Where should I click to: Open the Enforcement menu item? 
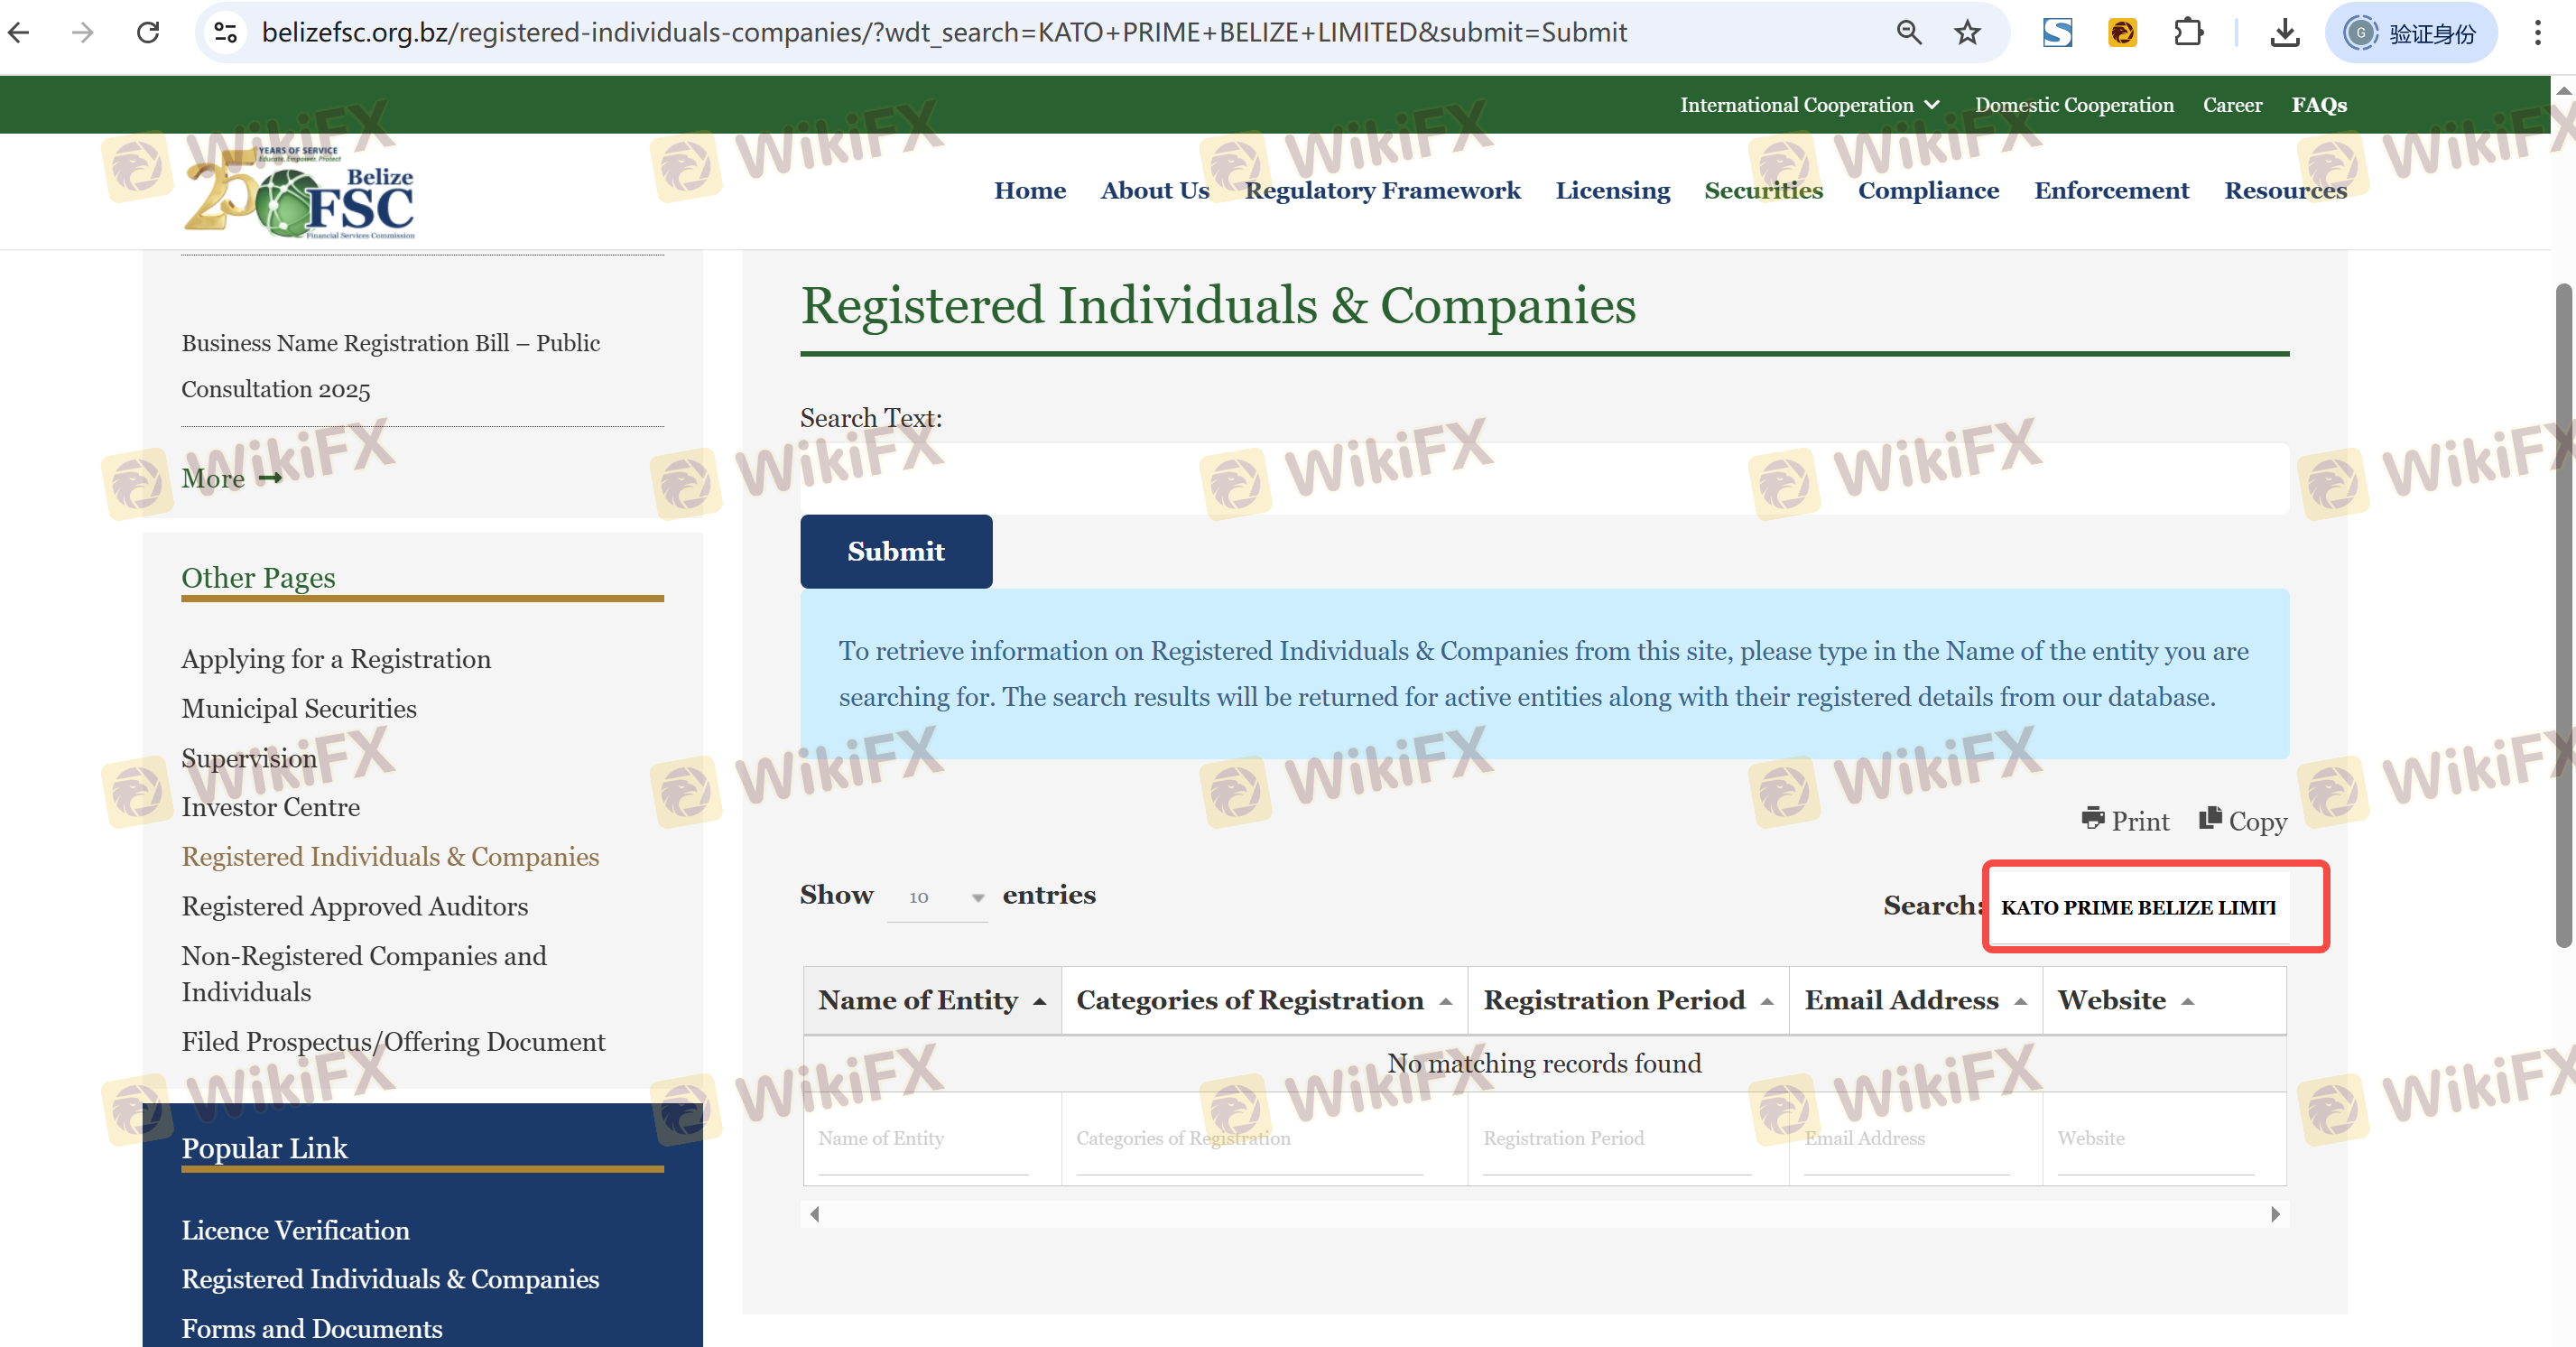2111,190
